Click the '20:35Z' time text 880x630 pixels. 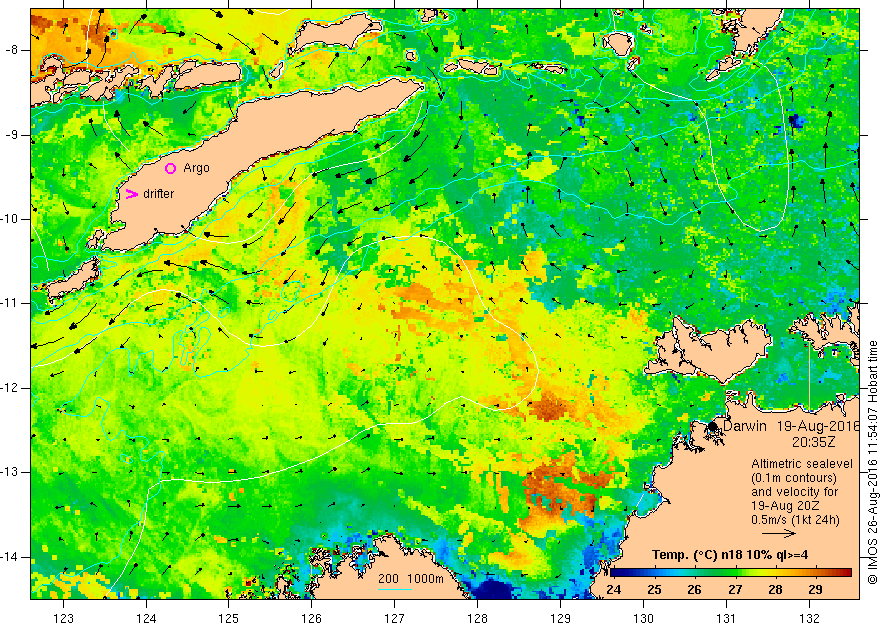click(x=814, y=442)
